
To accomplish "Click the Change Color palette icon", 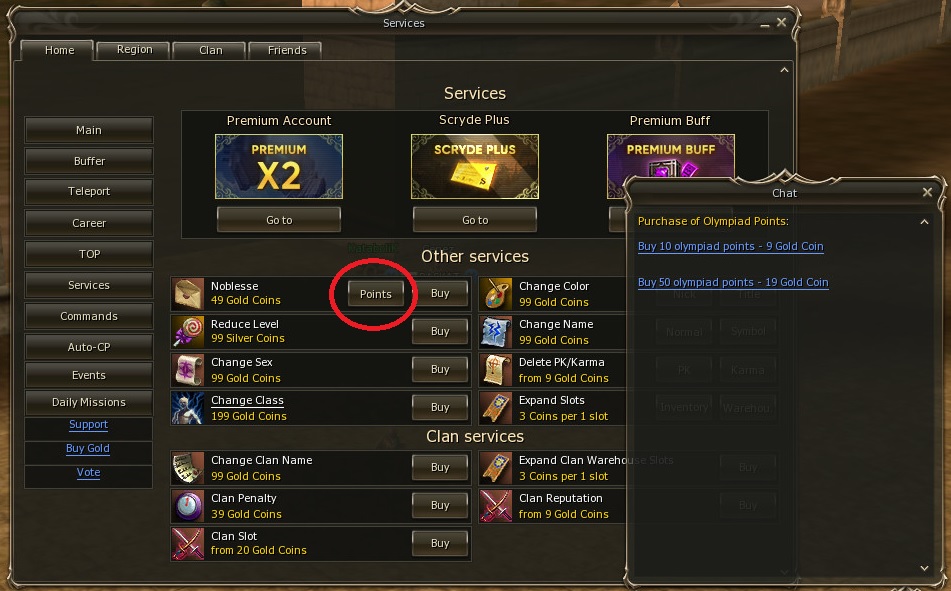I will click(x=497, y=294).
